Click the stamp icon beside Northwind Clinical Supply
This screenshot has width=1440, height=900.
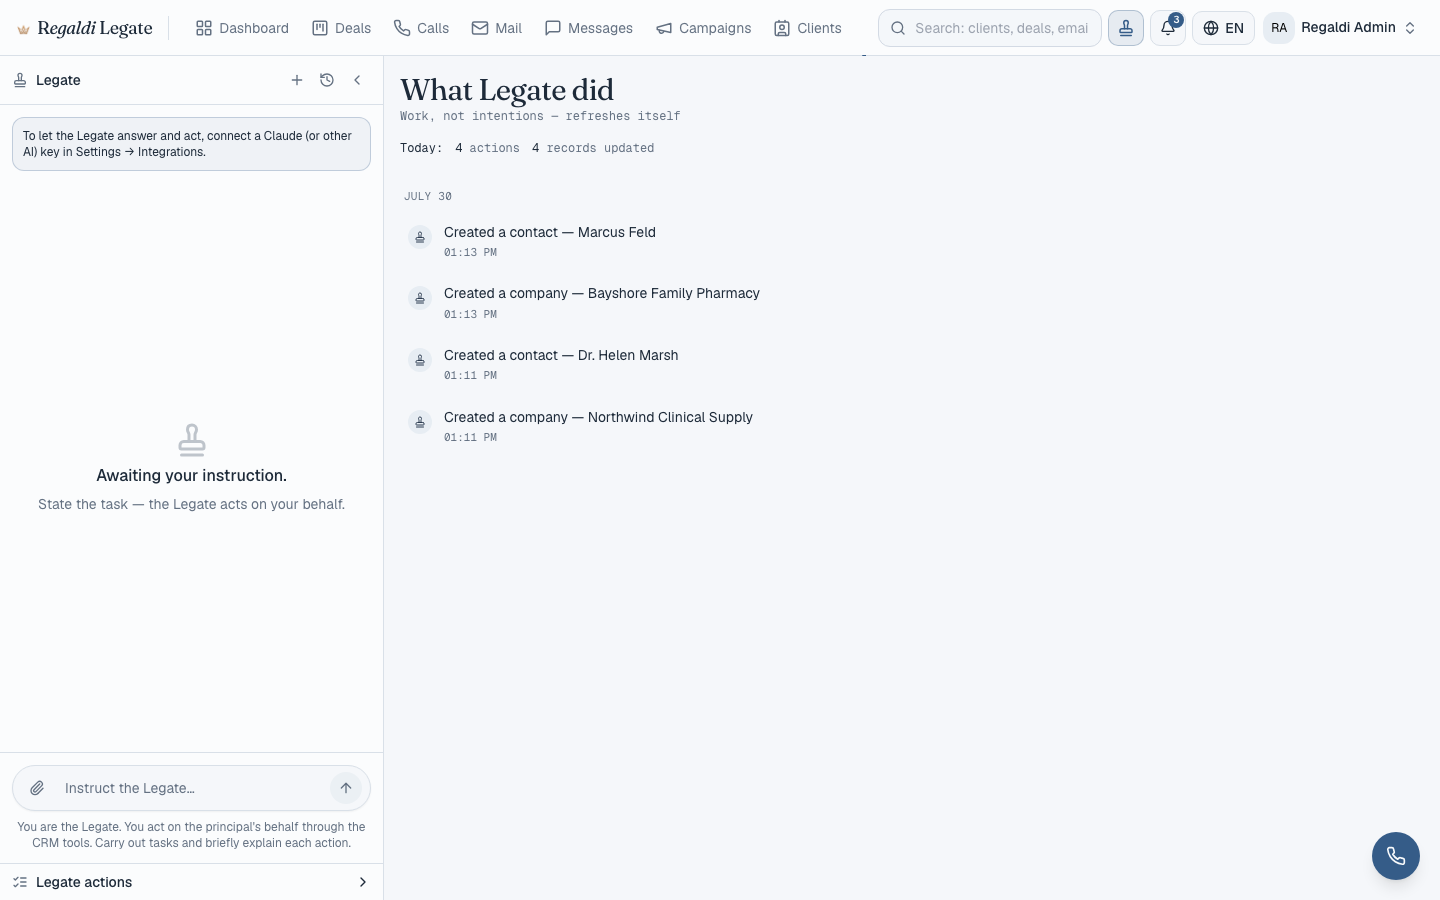pos(420,422)
